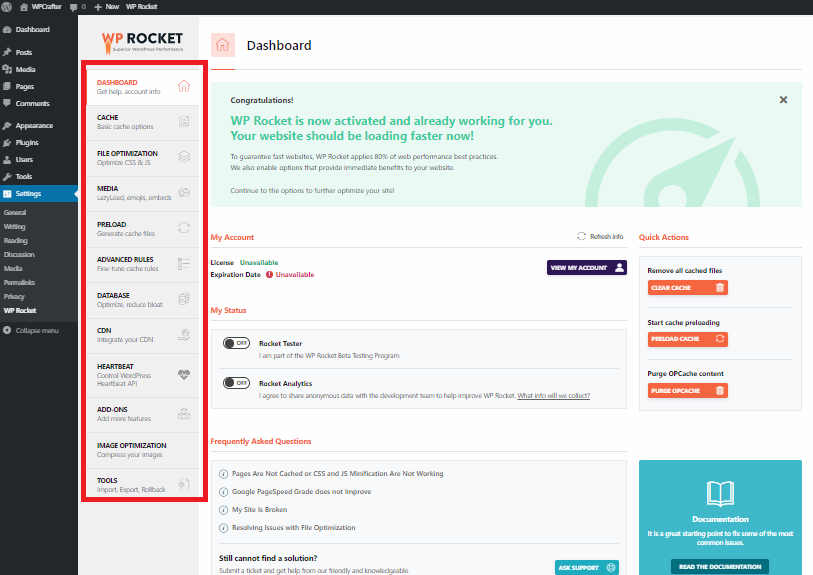Click the orange home icon in page header
The height and width of the screenshot is (575, 813).
(x=222, y=45)
